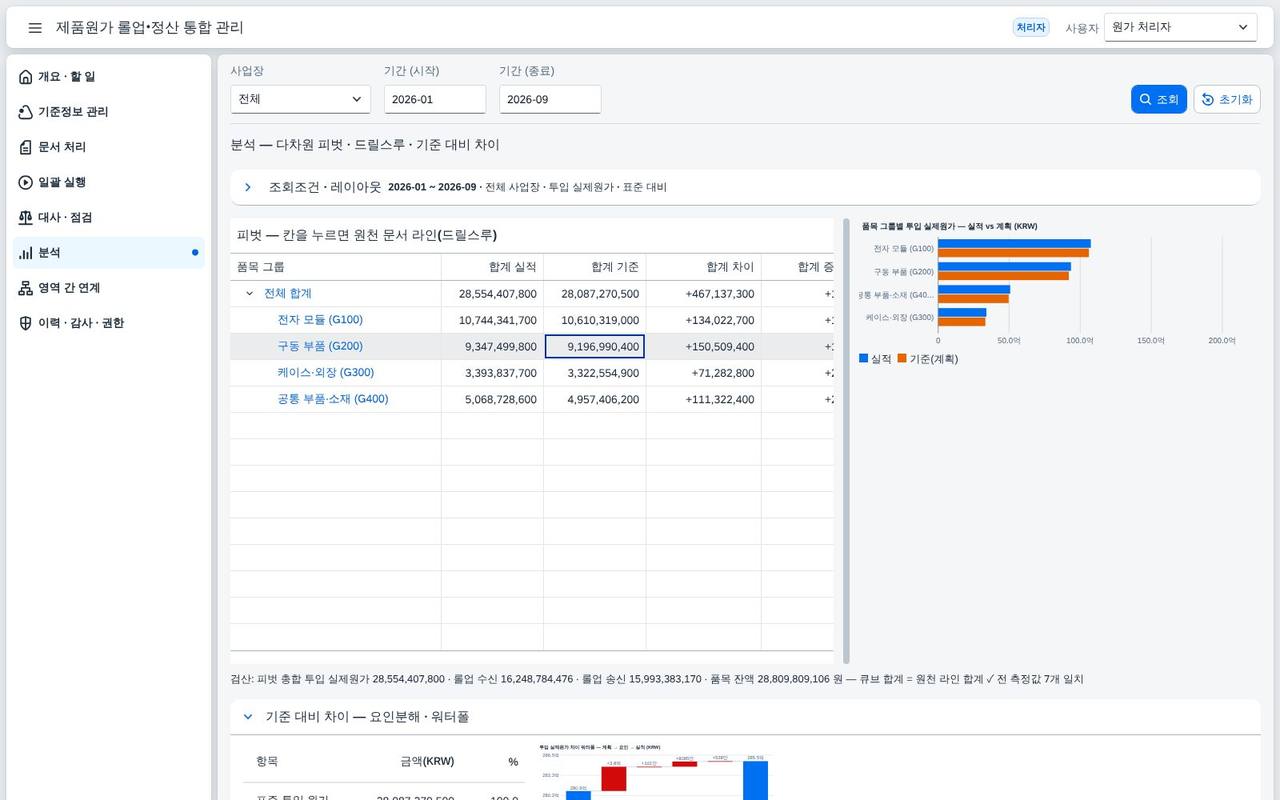Click the 합계 기준 column header

595,267
